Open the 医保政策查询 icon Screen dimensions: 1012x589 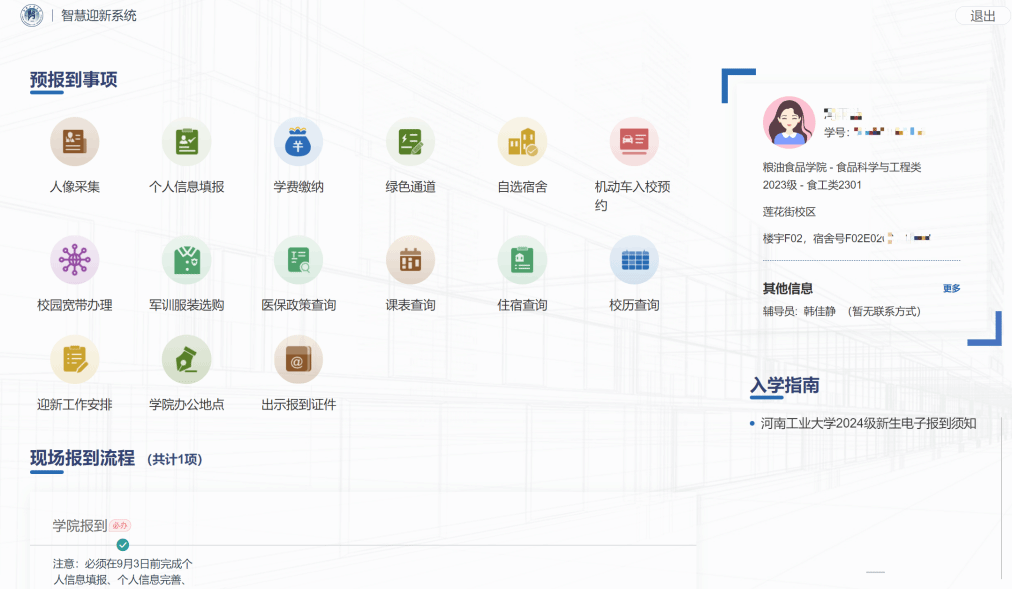point(299,260)
